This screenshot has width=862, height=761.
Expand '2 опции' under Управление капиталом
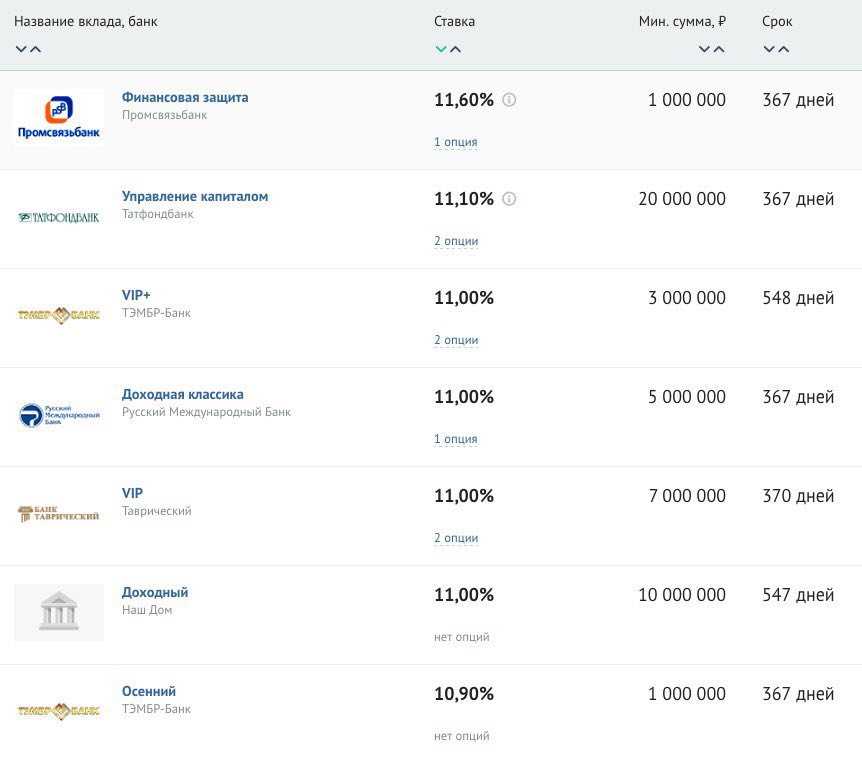tap(456, 241)
